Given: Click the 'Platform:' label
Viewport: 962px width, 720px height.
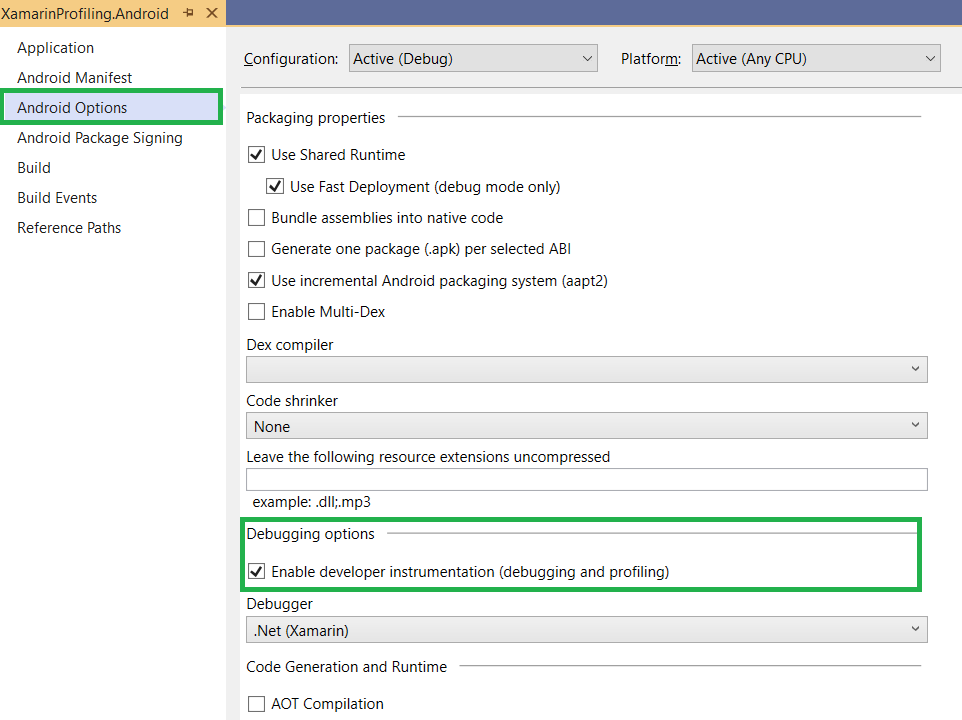Looking at the screenshot, I should tap(651, 59).
